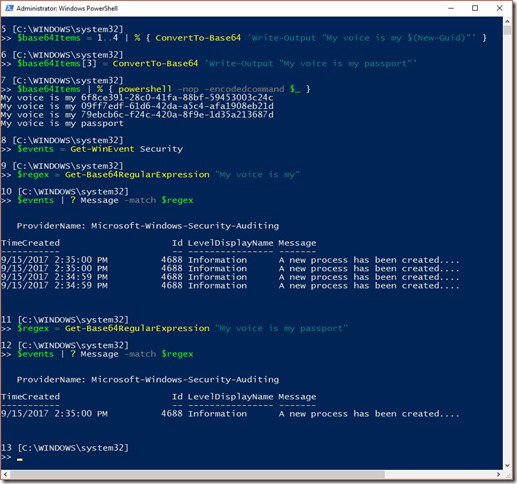Click the first 2:35:00 PM event row

(x=230, y=260)
